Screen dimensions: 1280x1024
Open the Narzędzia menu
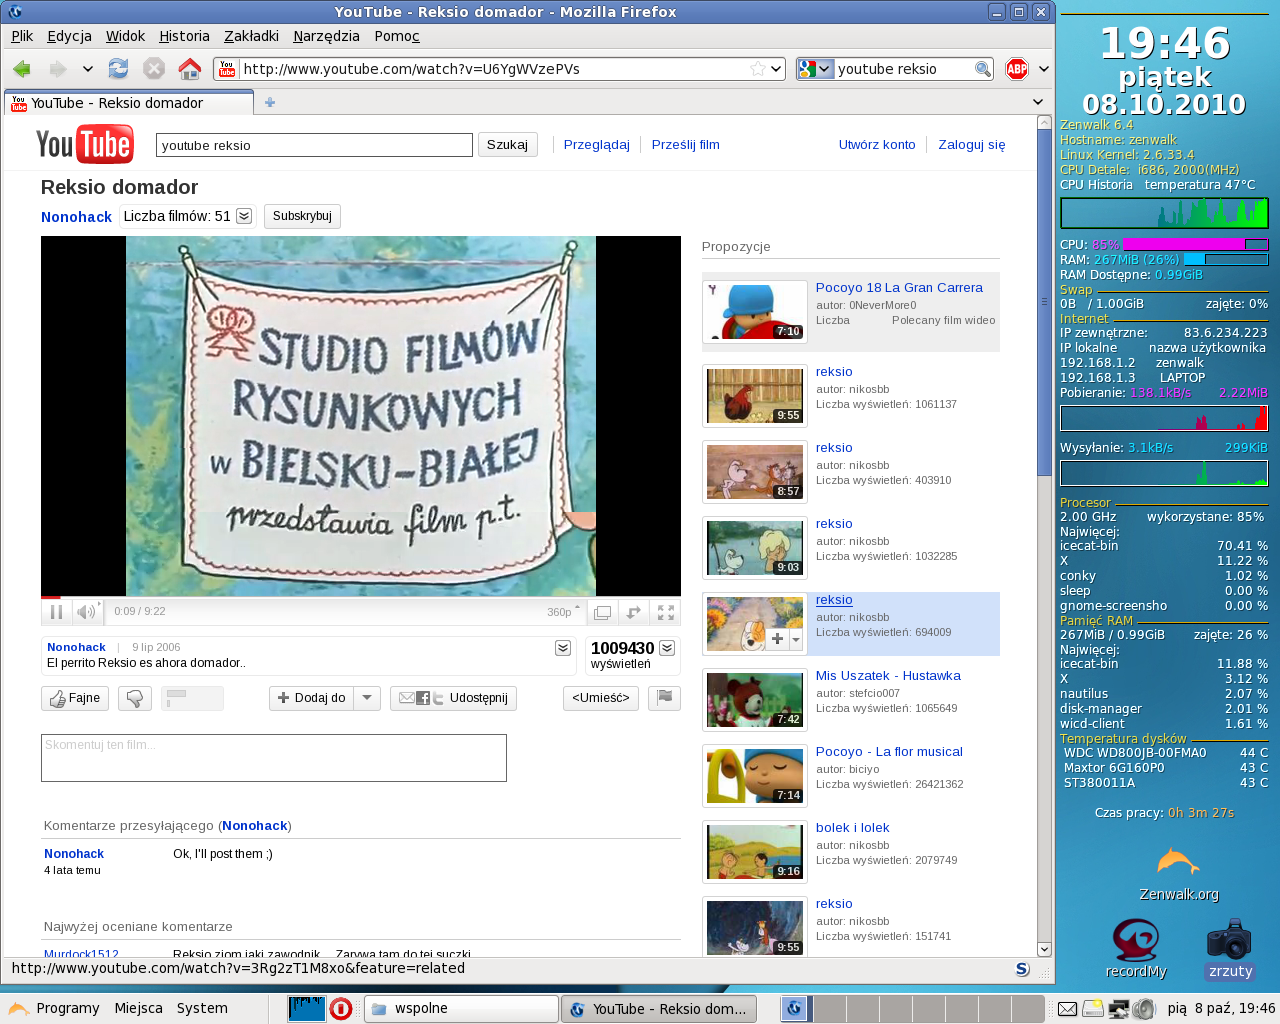click(x=326, y=36)
